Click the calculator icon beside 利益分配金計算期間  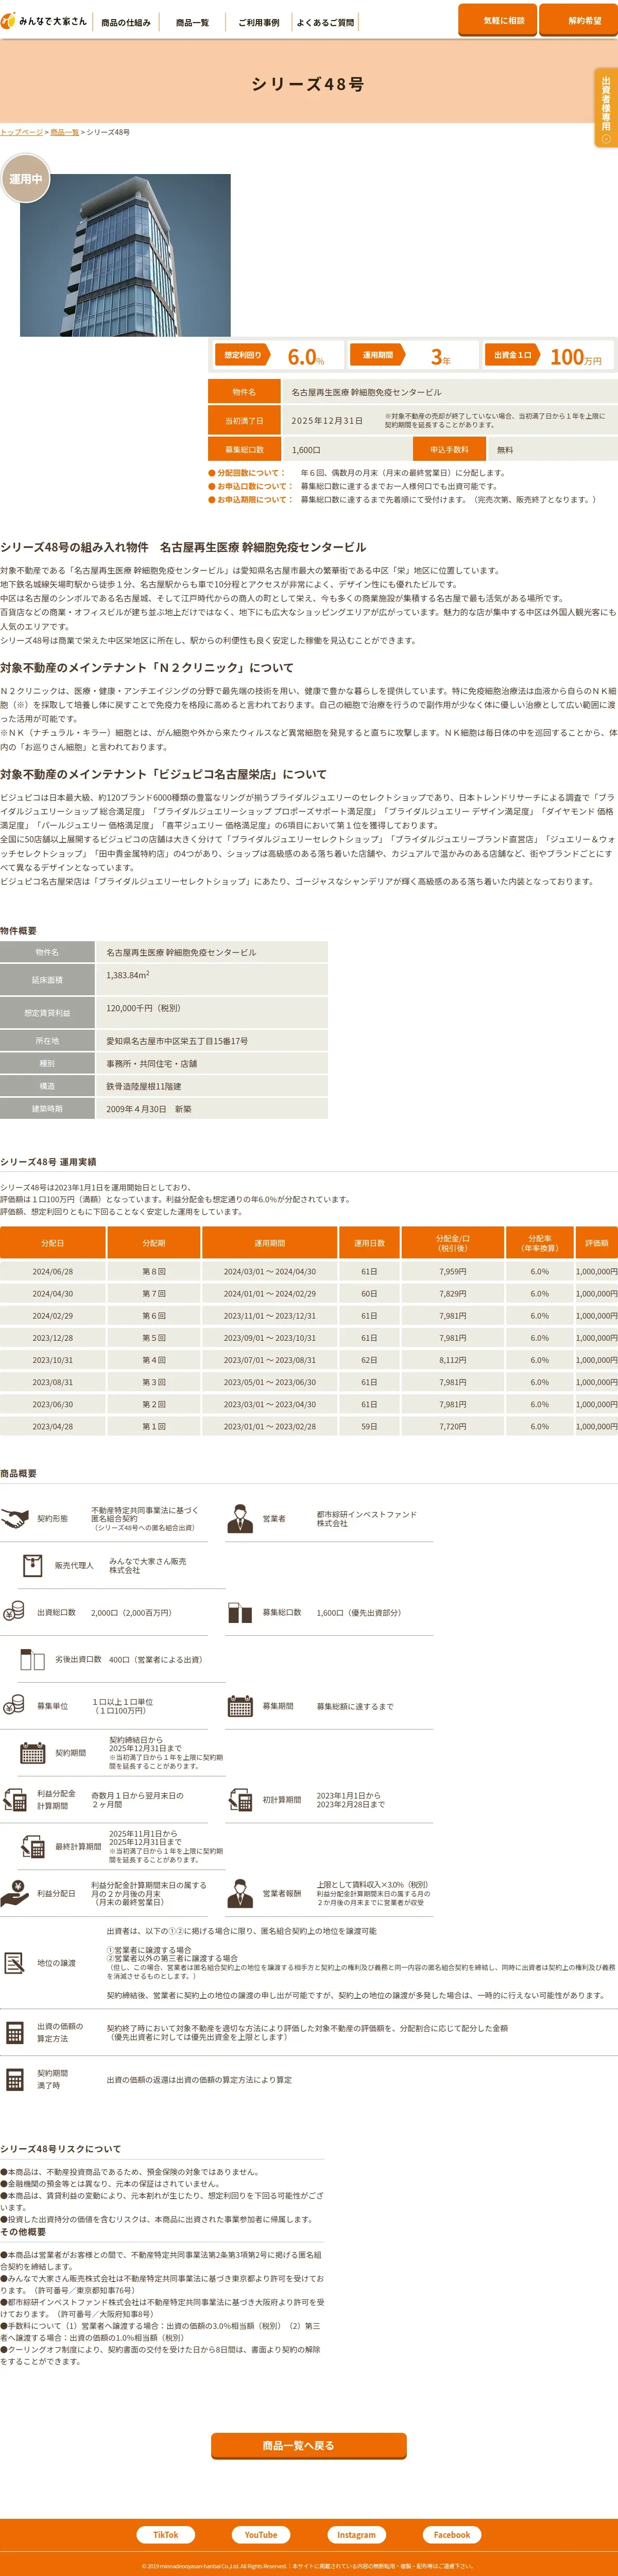pyautogui.click(x=14, y=1800)
